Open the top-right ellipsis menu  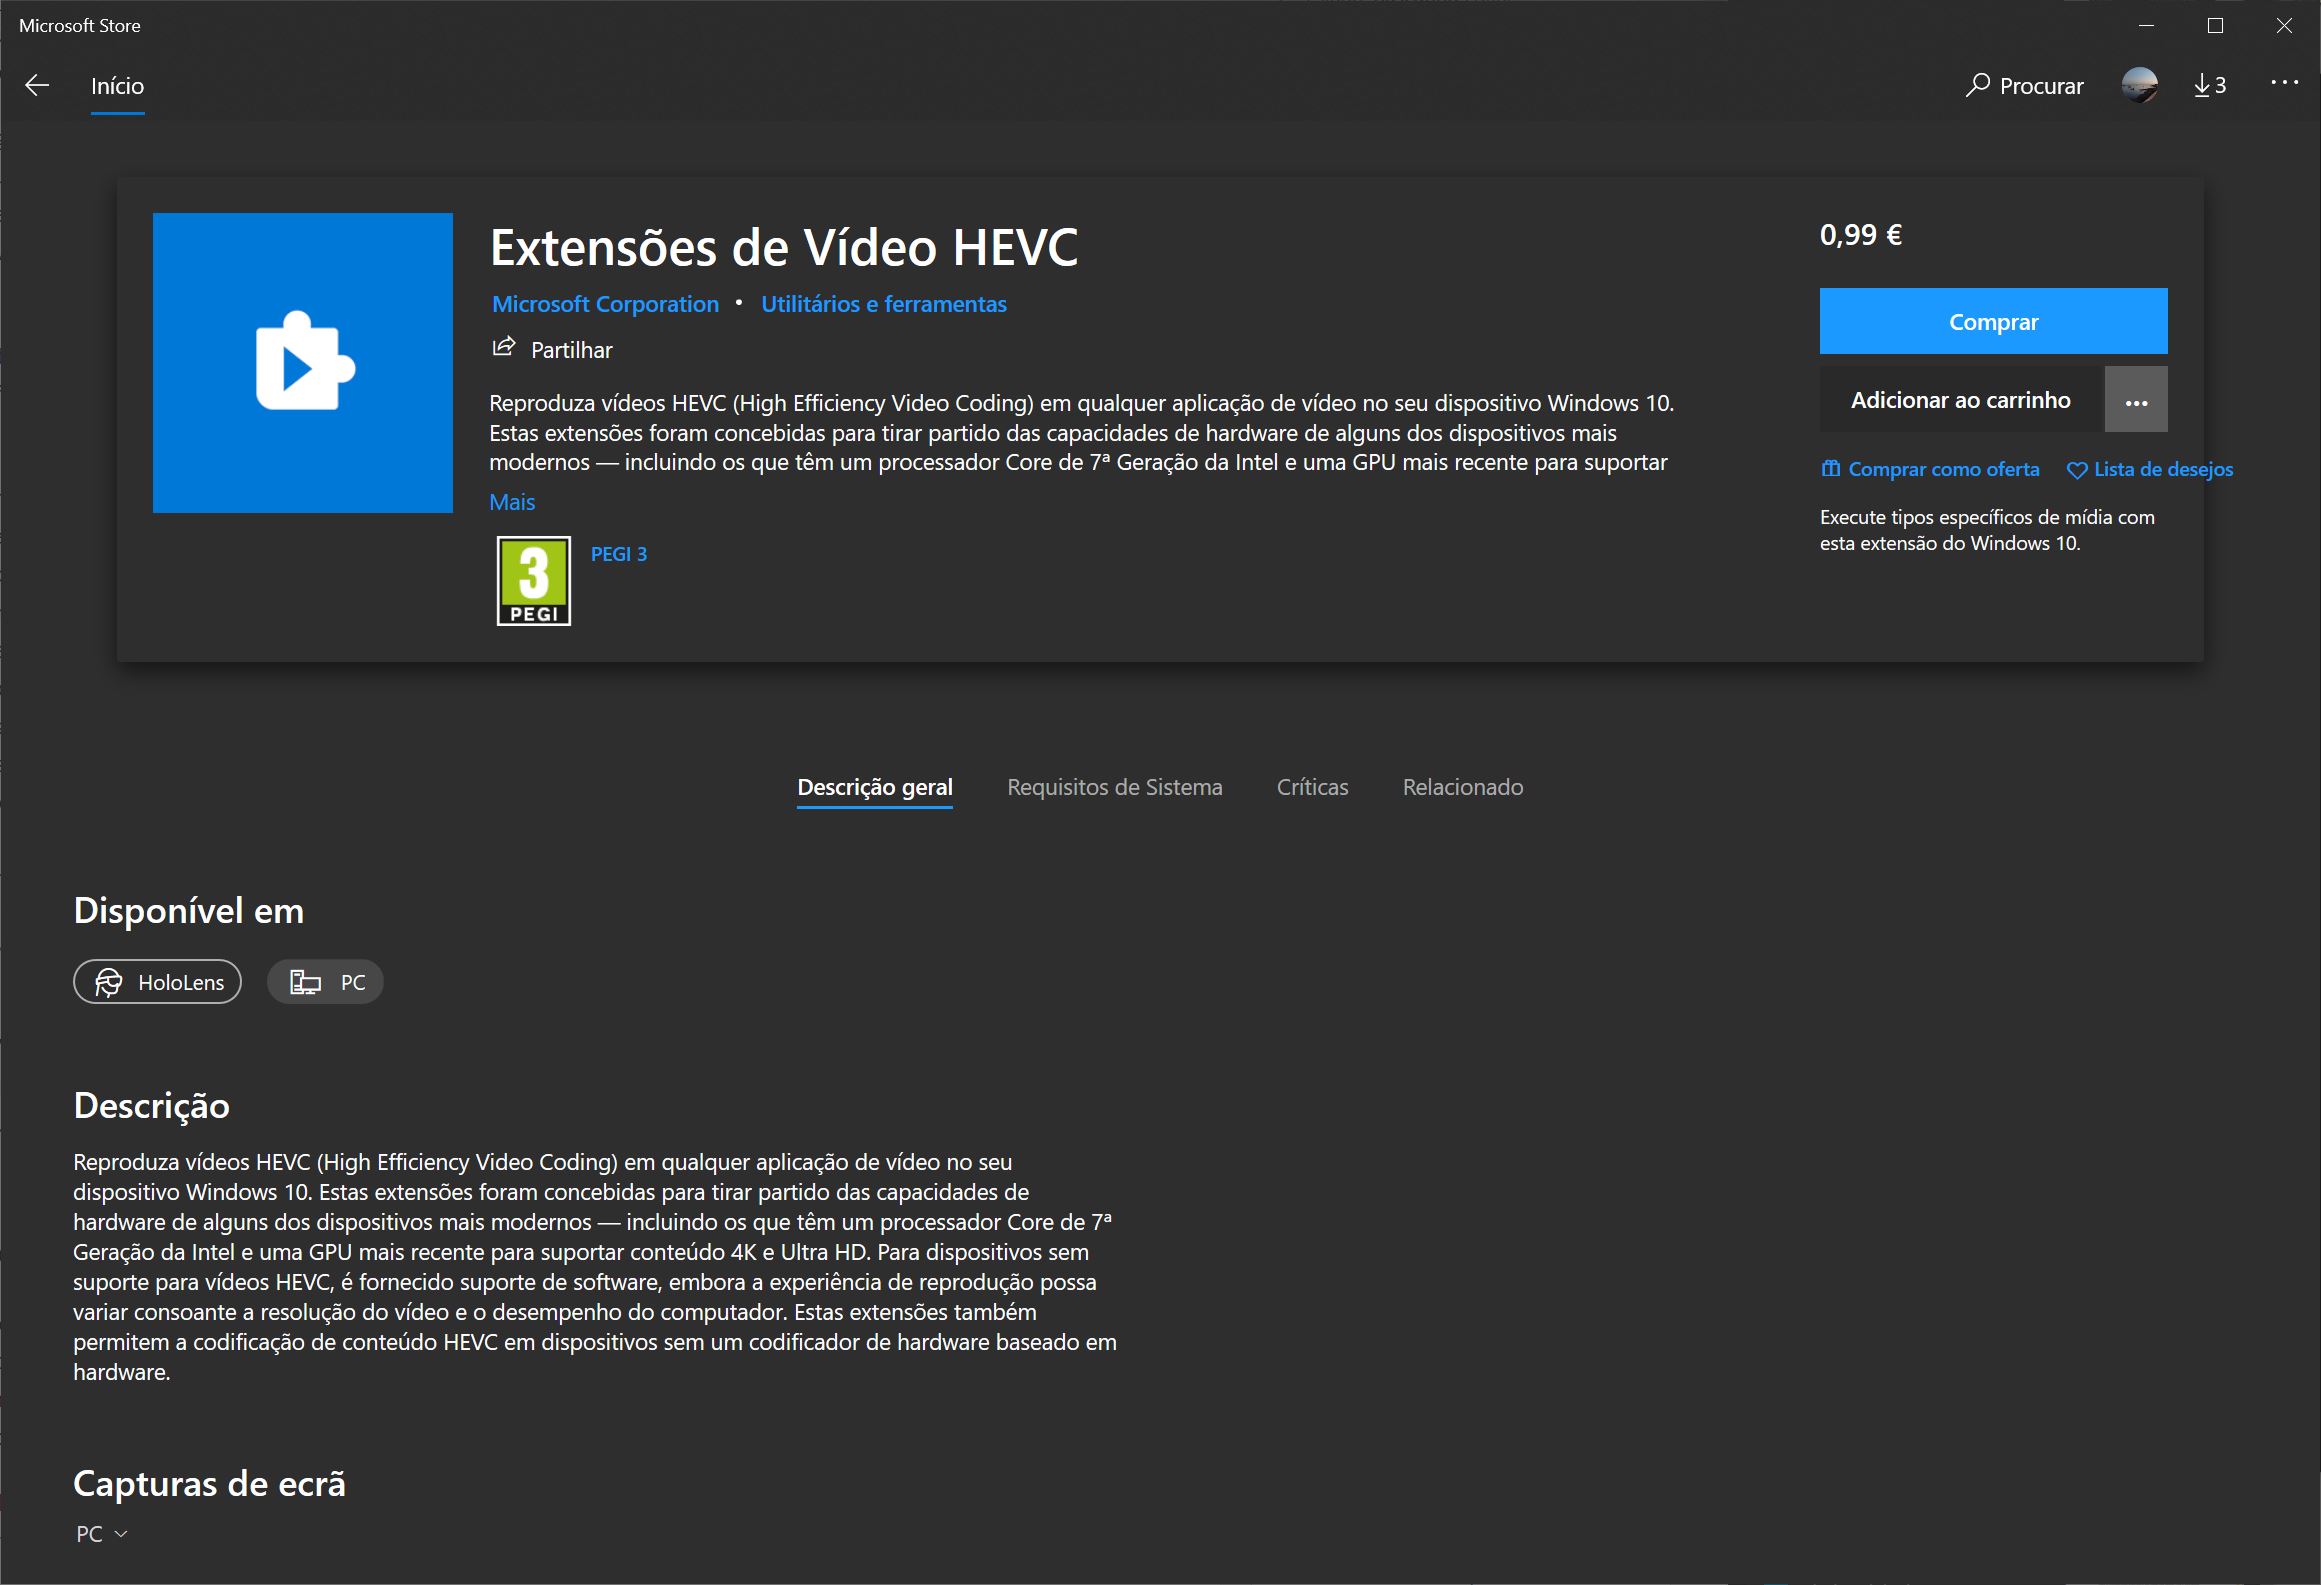[x=2284, y=83]
